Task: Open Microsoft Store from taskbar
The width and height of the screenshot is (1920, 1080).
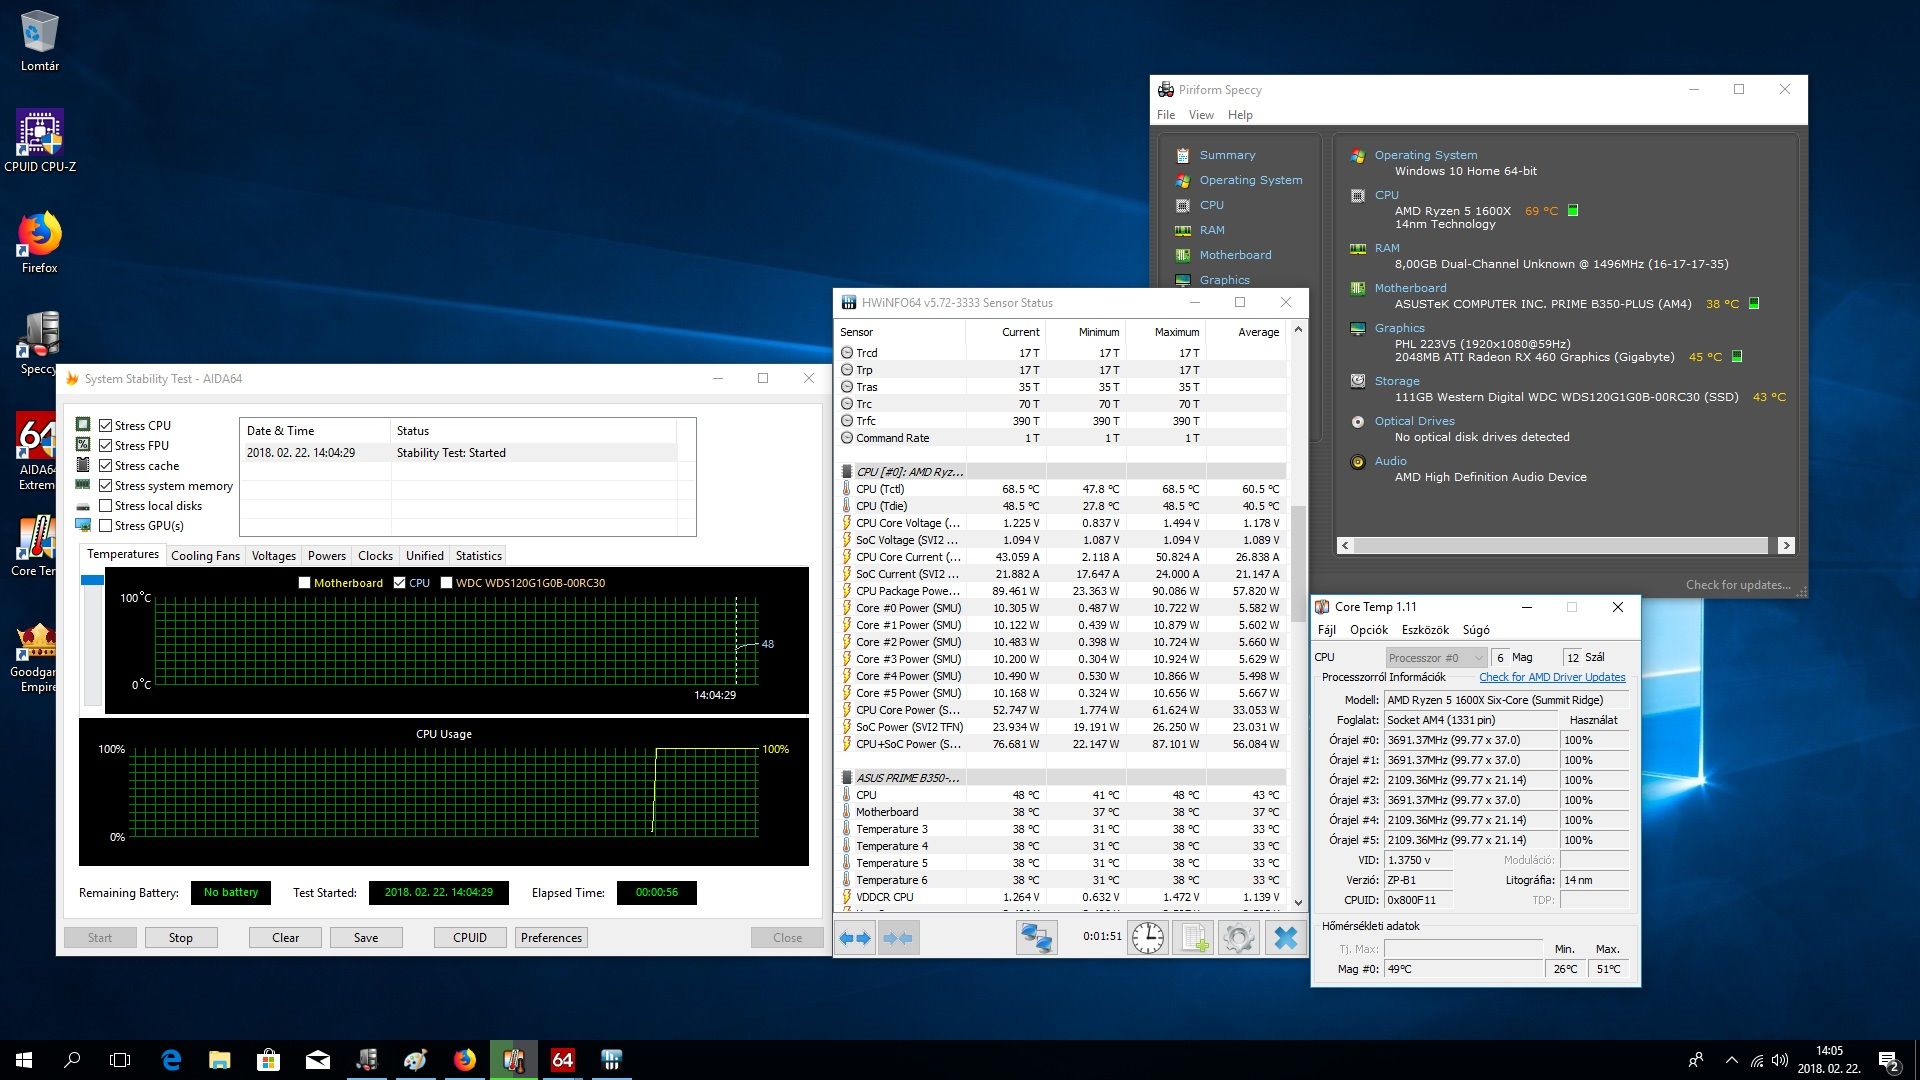Action: pyautogui.click(x=268, y=1060)
